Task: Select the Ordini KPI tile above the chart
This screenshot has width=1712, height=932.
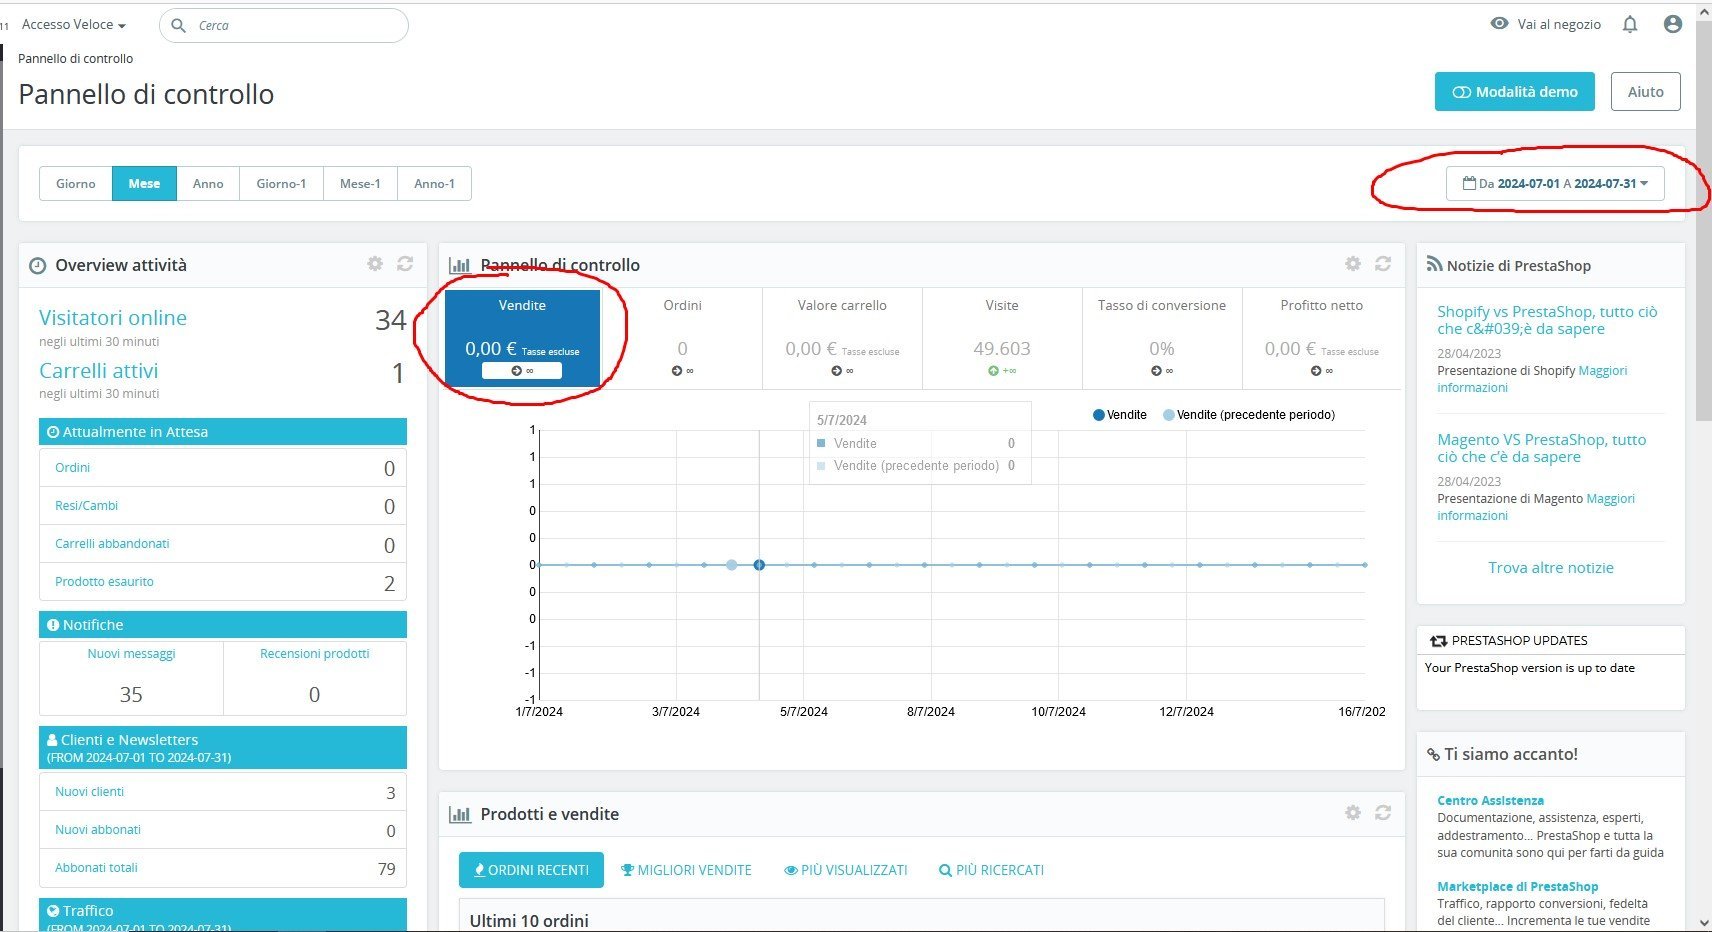Action: coord(682,338)
